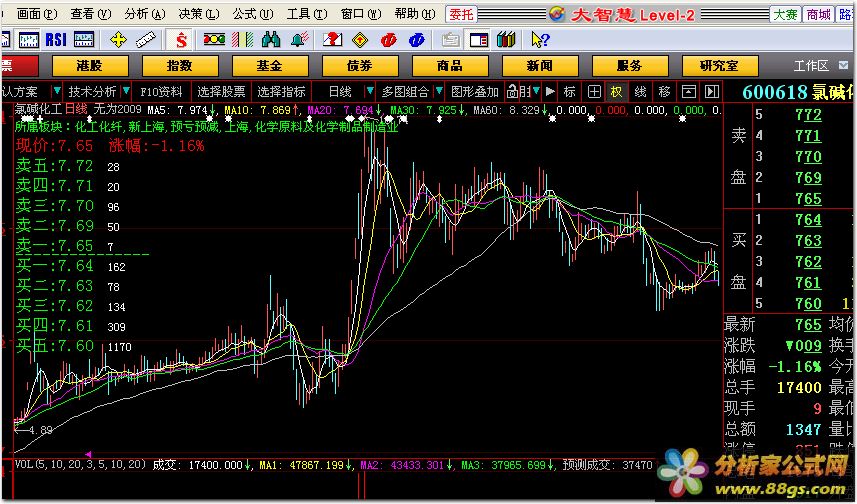This screenshot has height=504, width=857.
Task: Expand the 技术分析 dropdown arrow
Action: coord(126,92)
